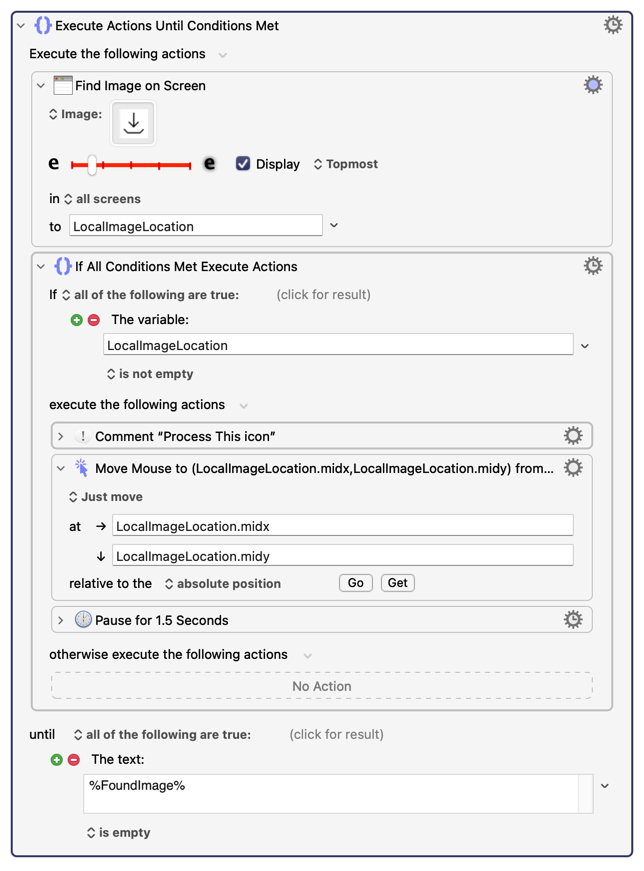Viewport: 644px width, 871px height.
Task: Click the Find Image on Screen gear icon
Action: click(x=593, y=85)
